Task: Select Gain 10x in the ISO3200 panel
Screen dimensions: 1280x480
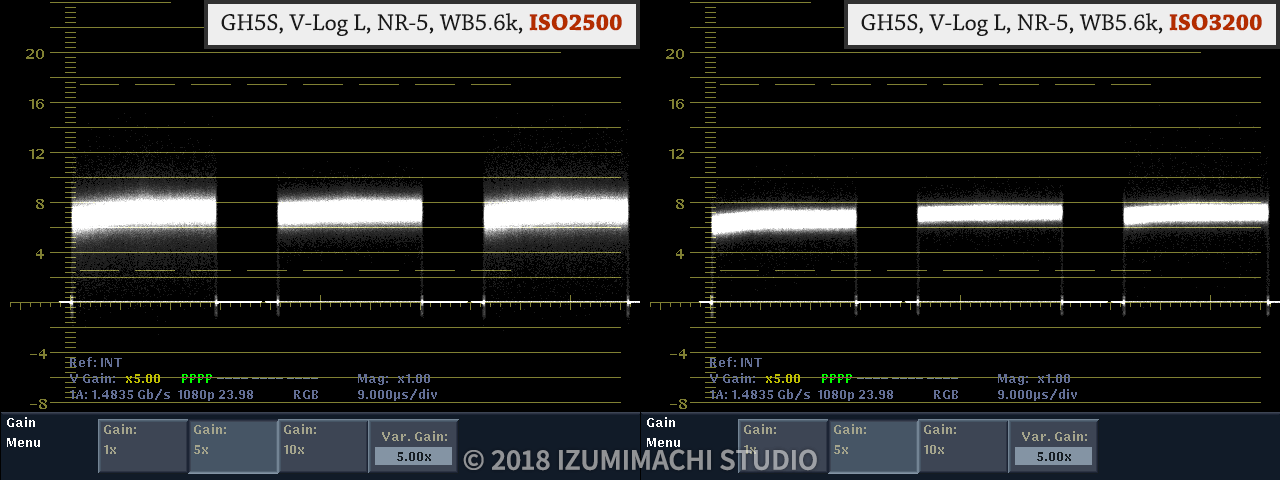Action: [963, 446]
